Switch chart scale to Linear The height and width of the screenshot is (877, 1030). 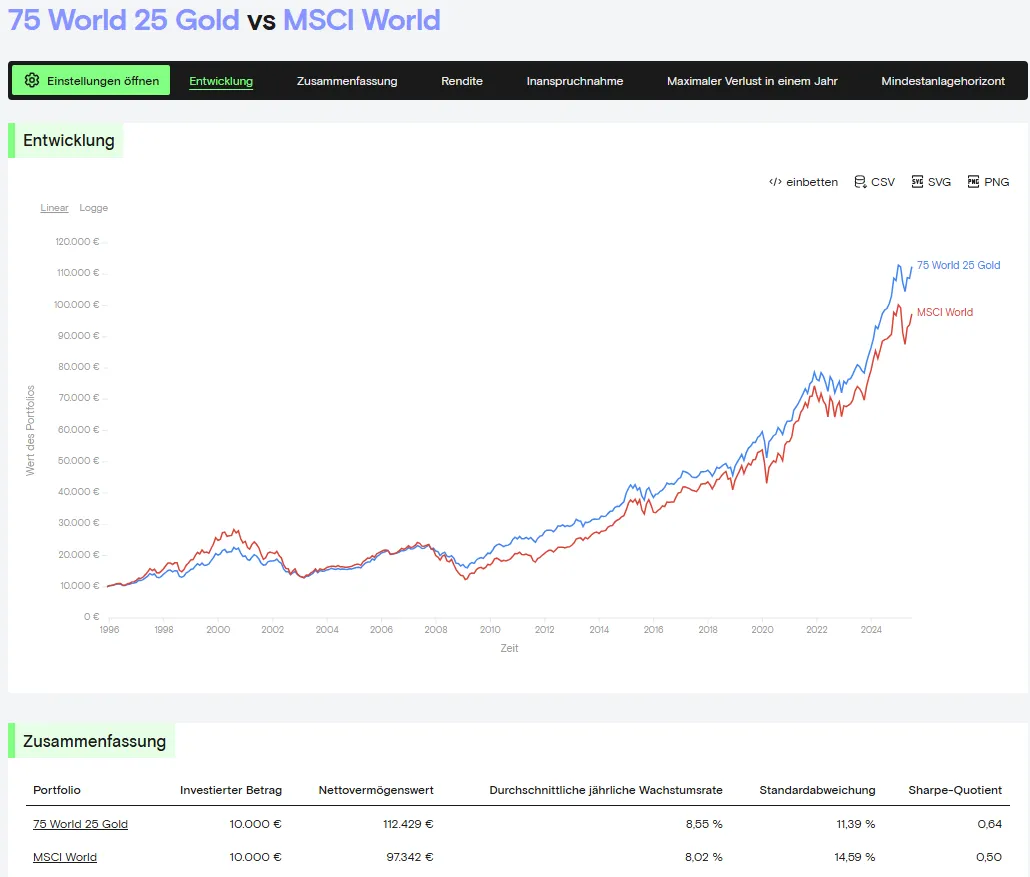pos(54,208)
